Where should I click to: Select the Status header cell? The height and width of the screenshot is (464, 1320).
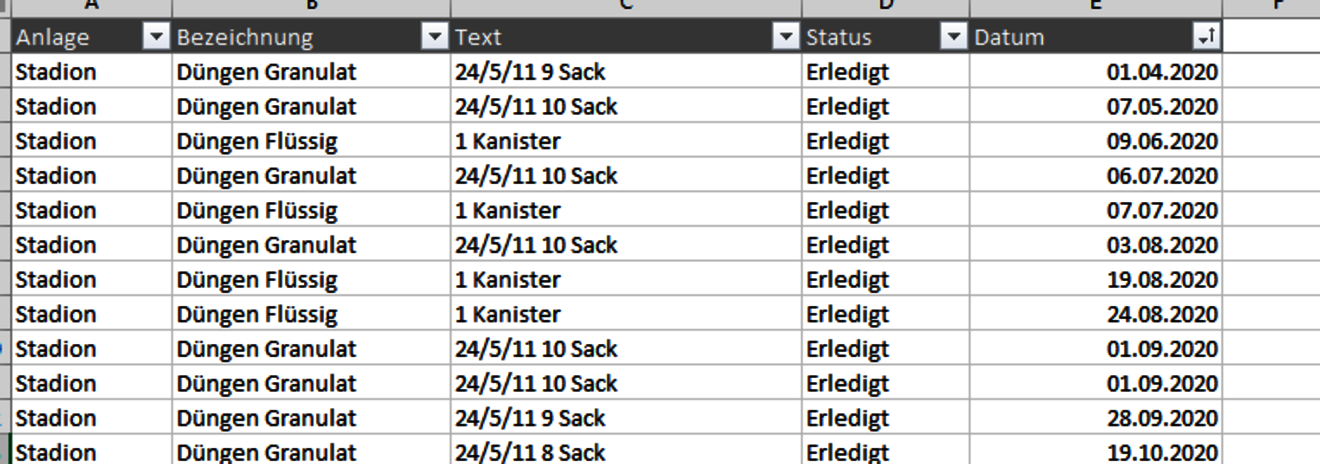(x=885, y=37)
